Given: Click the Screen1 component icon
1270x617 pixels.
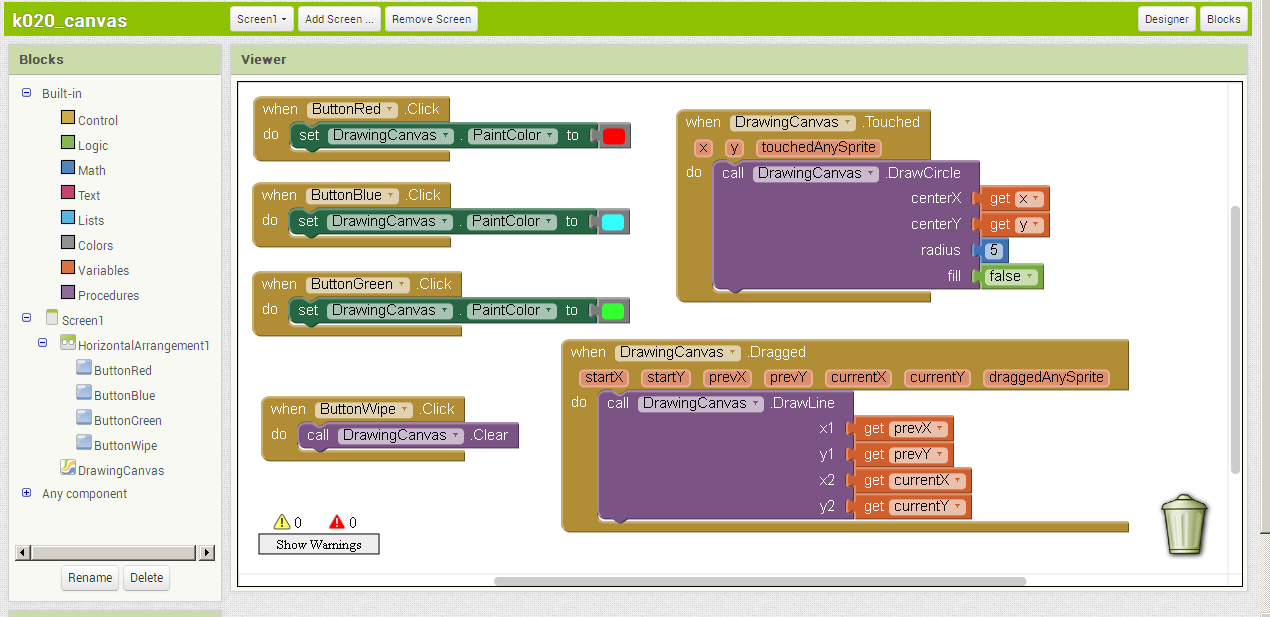Looking at the screenshot, I should click(x=52, y=319).
